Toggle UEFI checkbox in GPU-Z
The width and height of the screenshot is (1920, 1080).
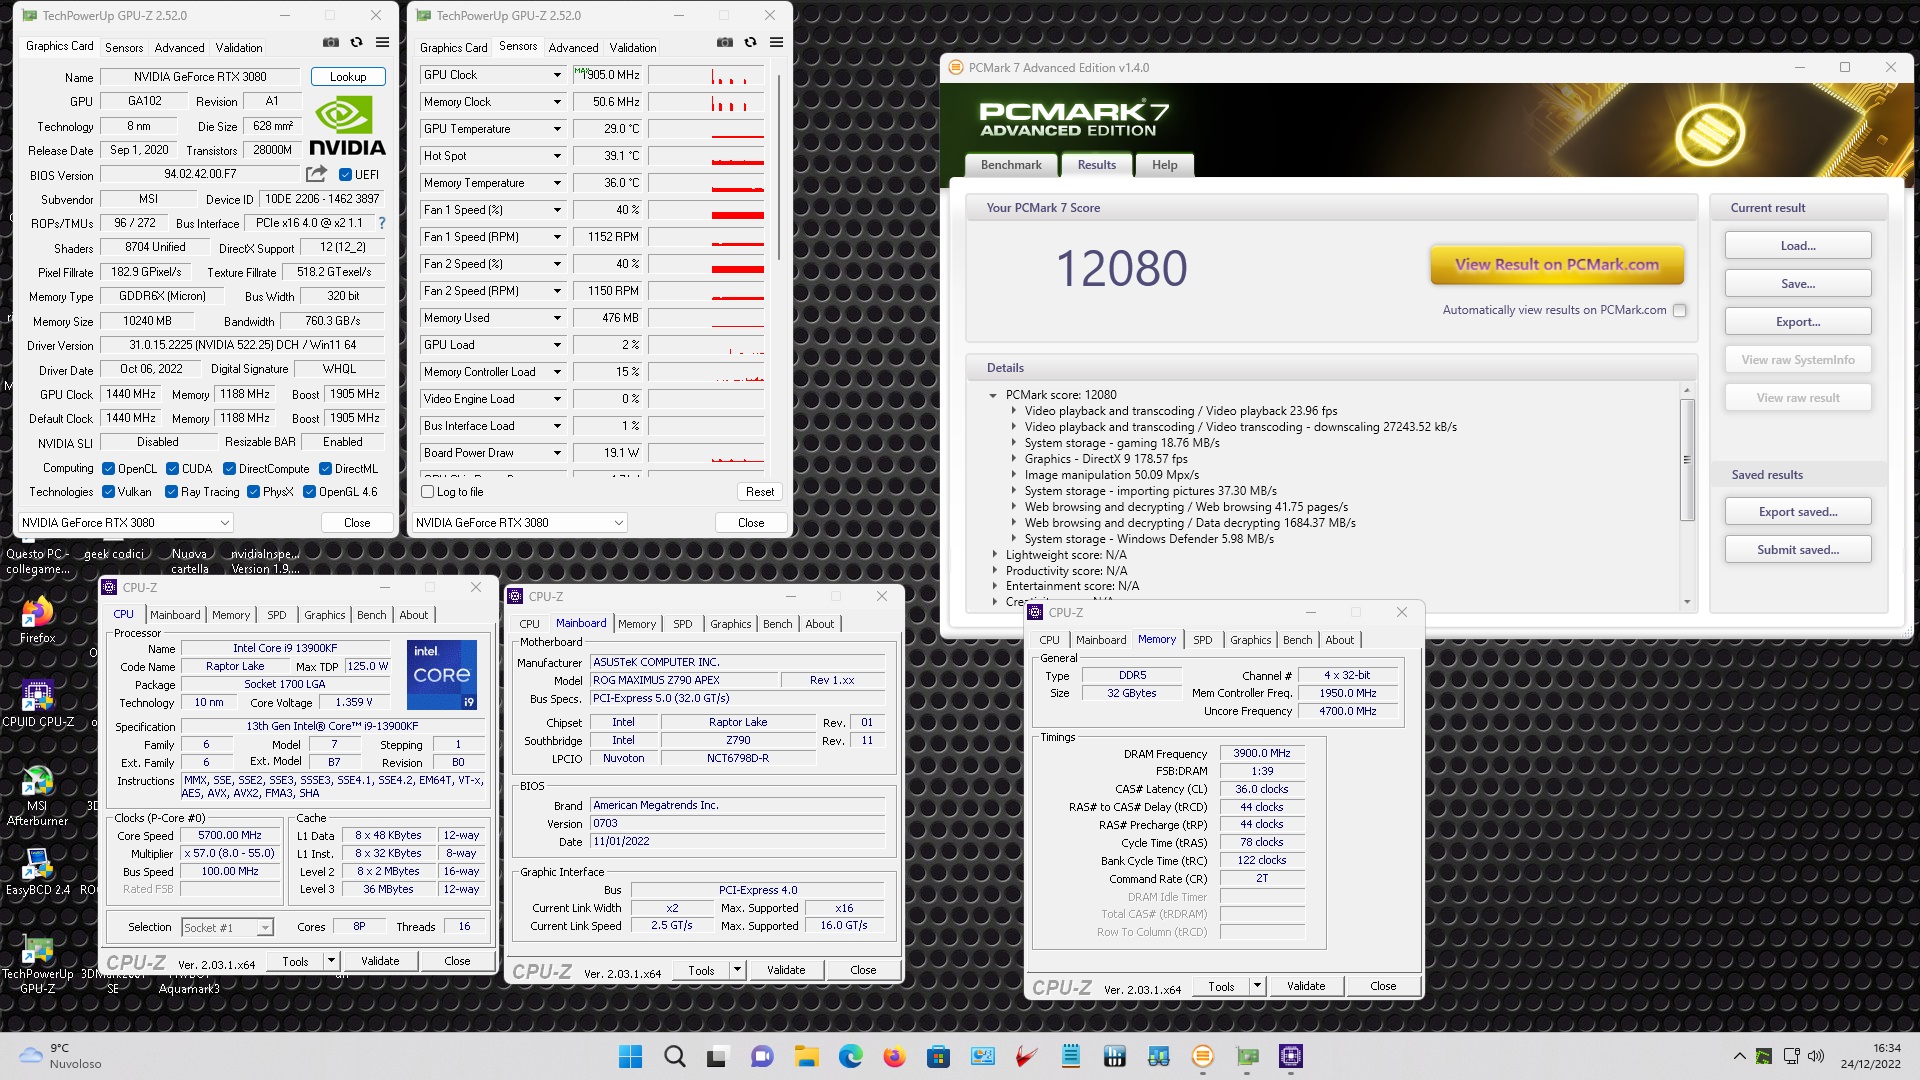coord(345,174)
